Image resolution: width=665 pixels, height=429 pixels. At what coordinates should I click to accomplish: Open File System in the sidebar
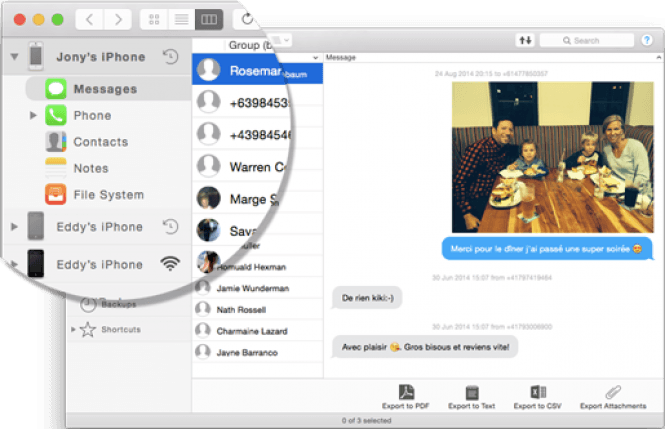(109, 195)
